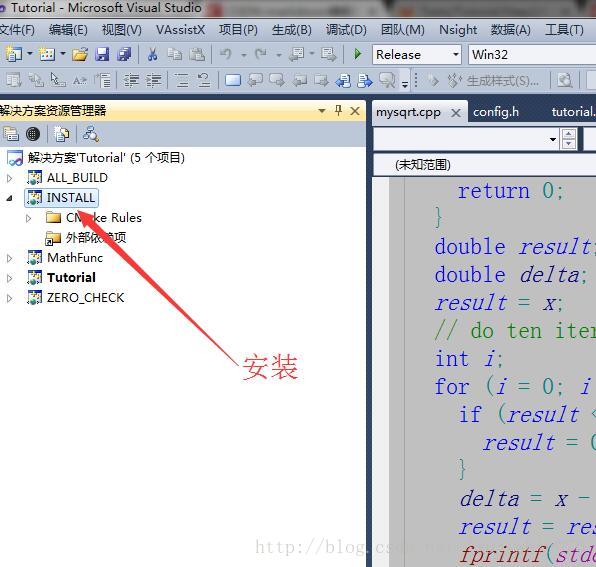The width and height of the screenshot is (596, 567).
Task: Open the 项目(P) menu
Action: pyautogui.click(x=238, y=30)
